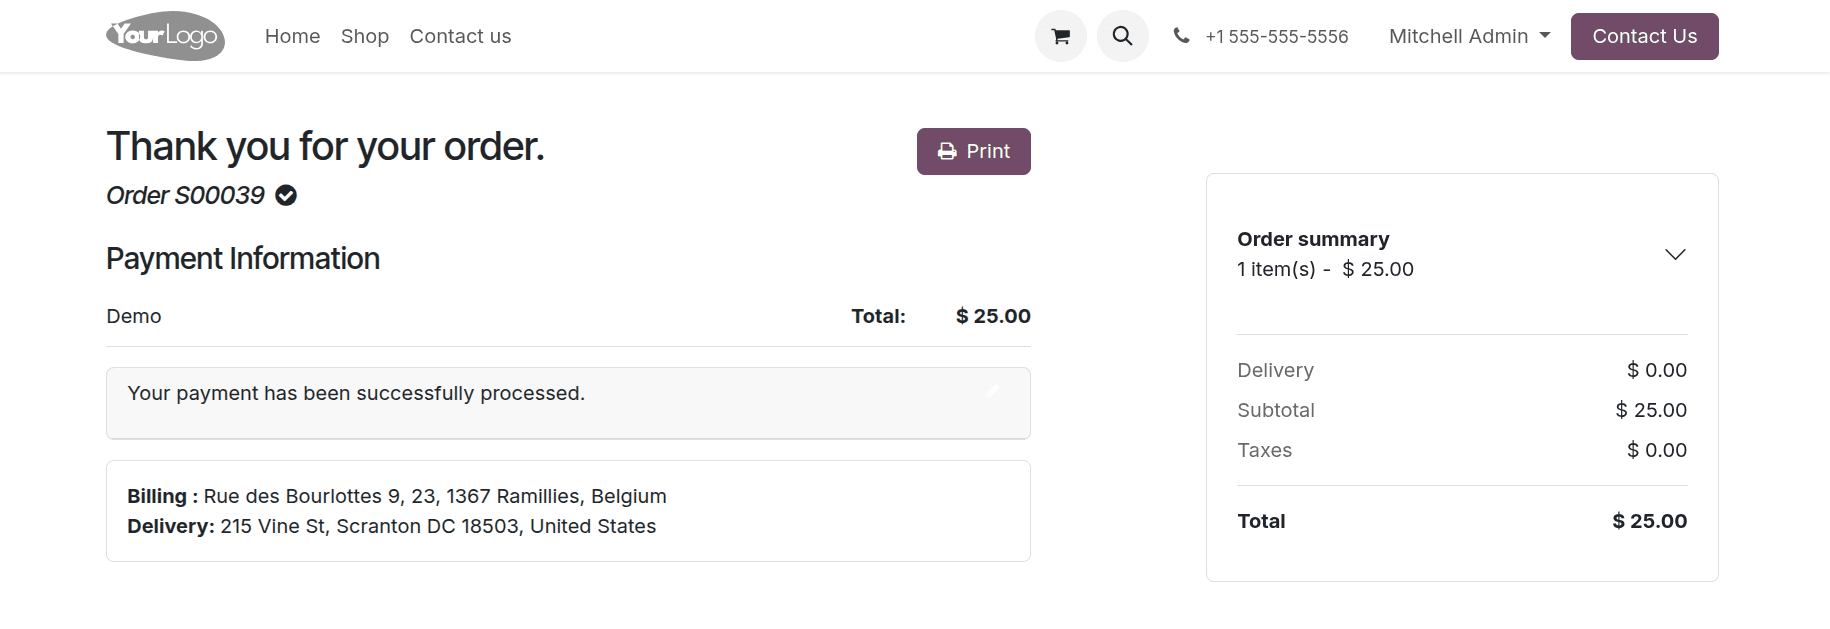1830x629 pixels.
Task: Click the caret icon next to Mitchell Admin
Action: [1546, 36]
